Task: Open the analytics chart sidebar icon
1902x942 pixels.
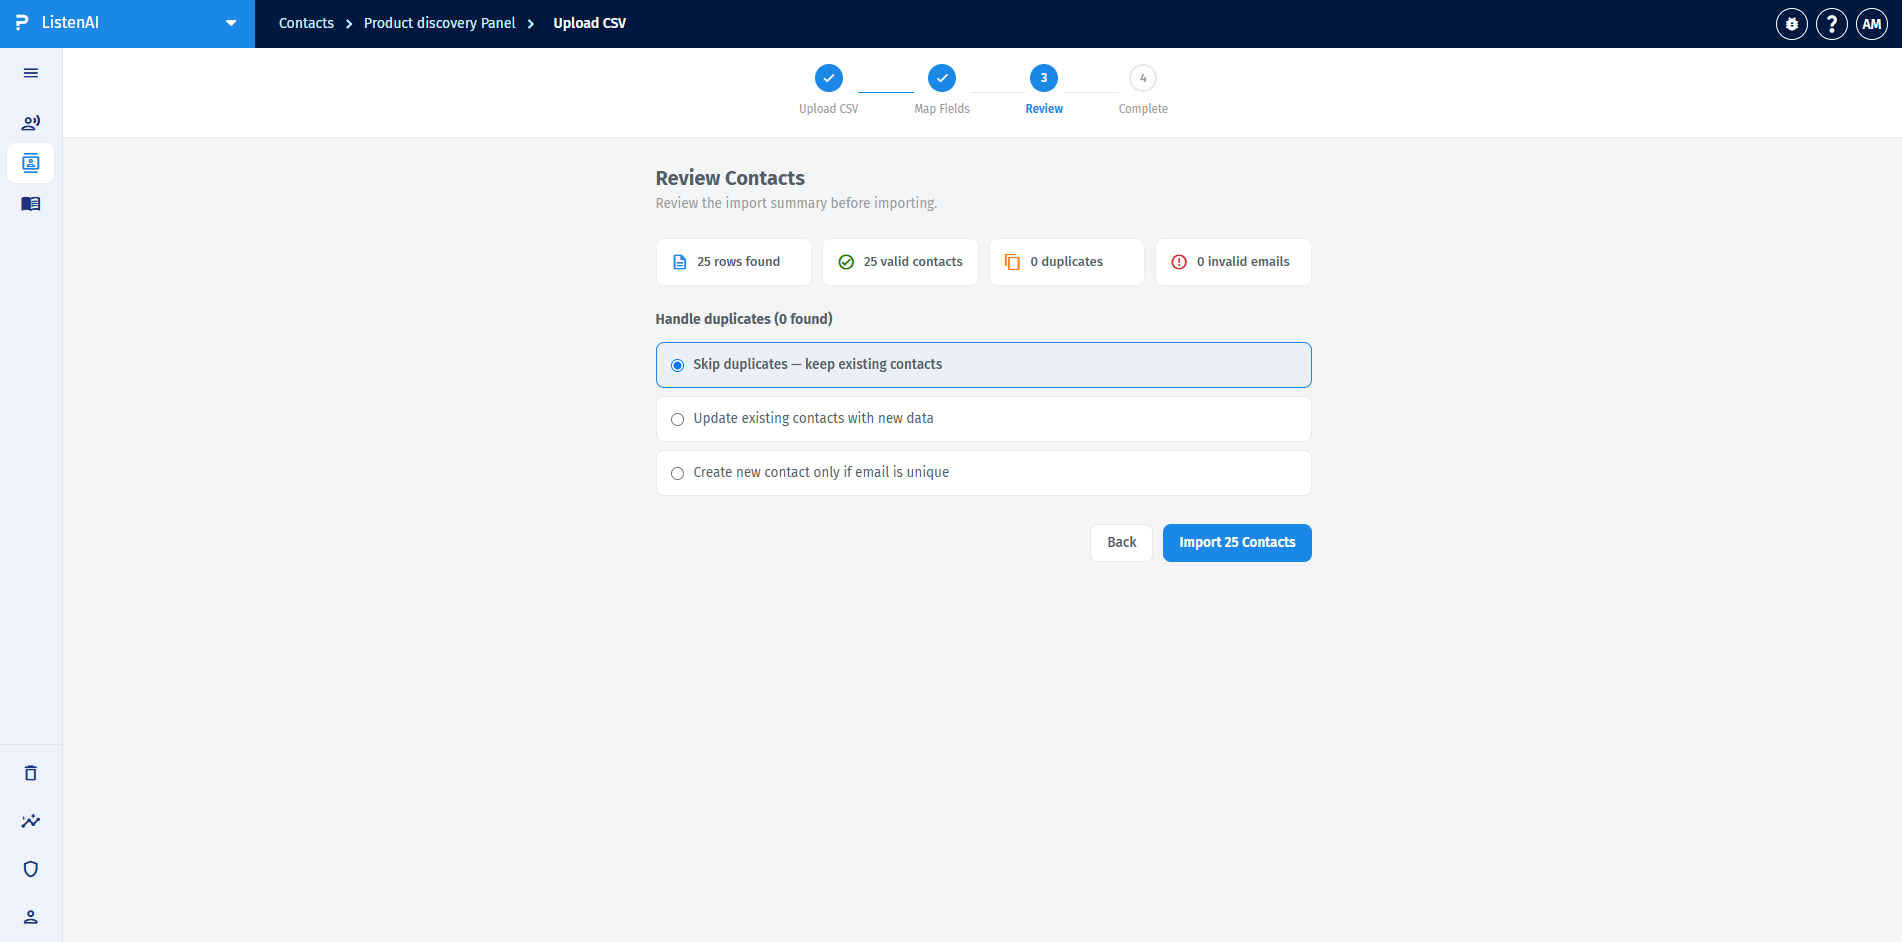Action: click(31, 821)
